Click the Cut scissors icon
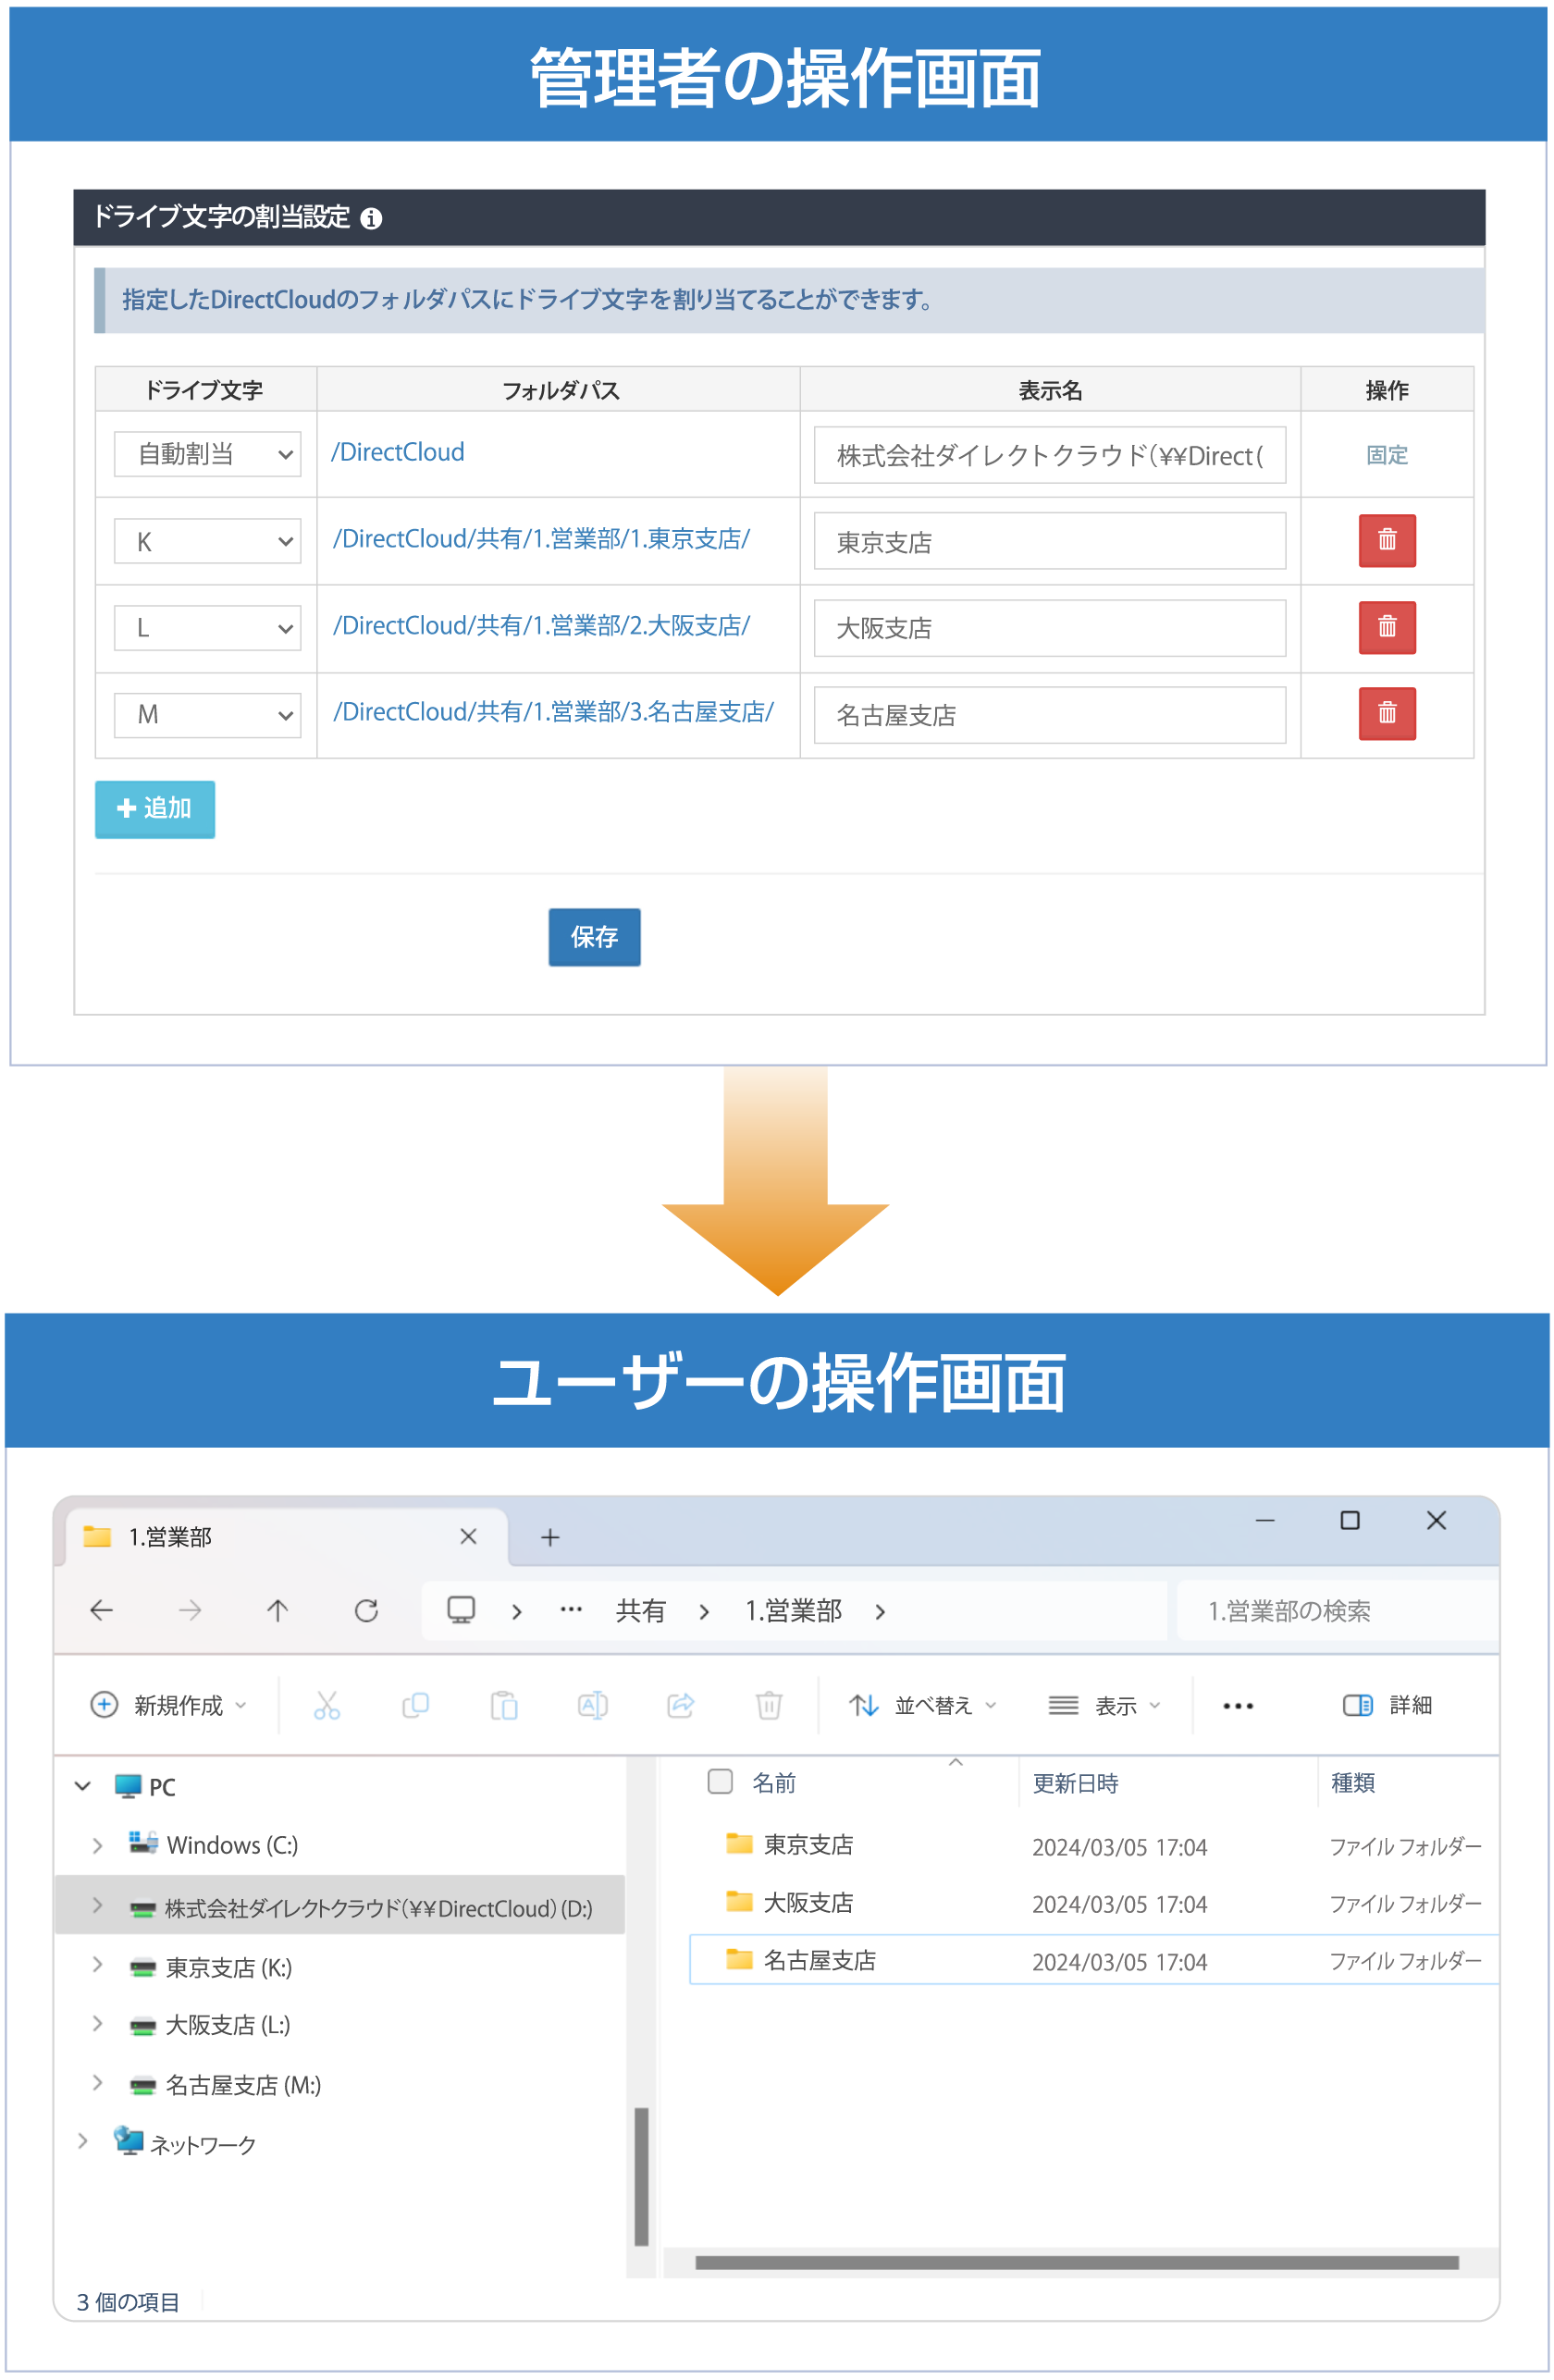The height and width of the screenshot is (2380, 1554). (327, 1704)
